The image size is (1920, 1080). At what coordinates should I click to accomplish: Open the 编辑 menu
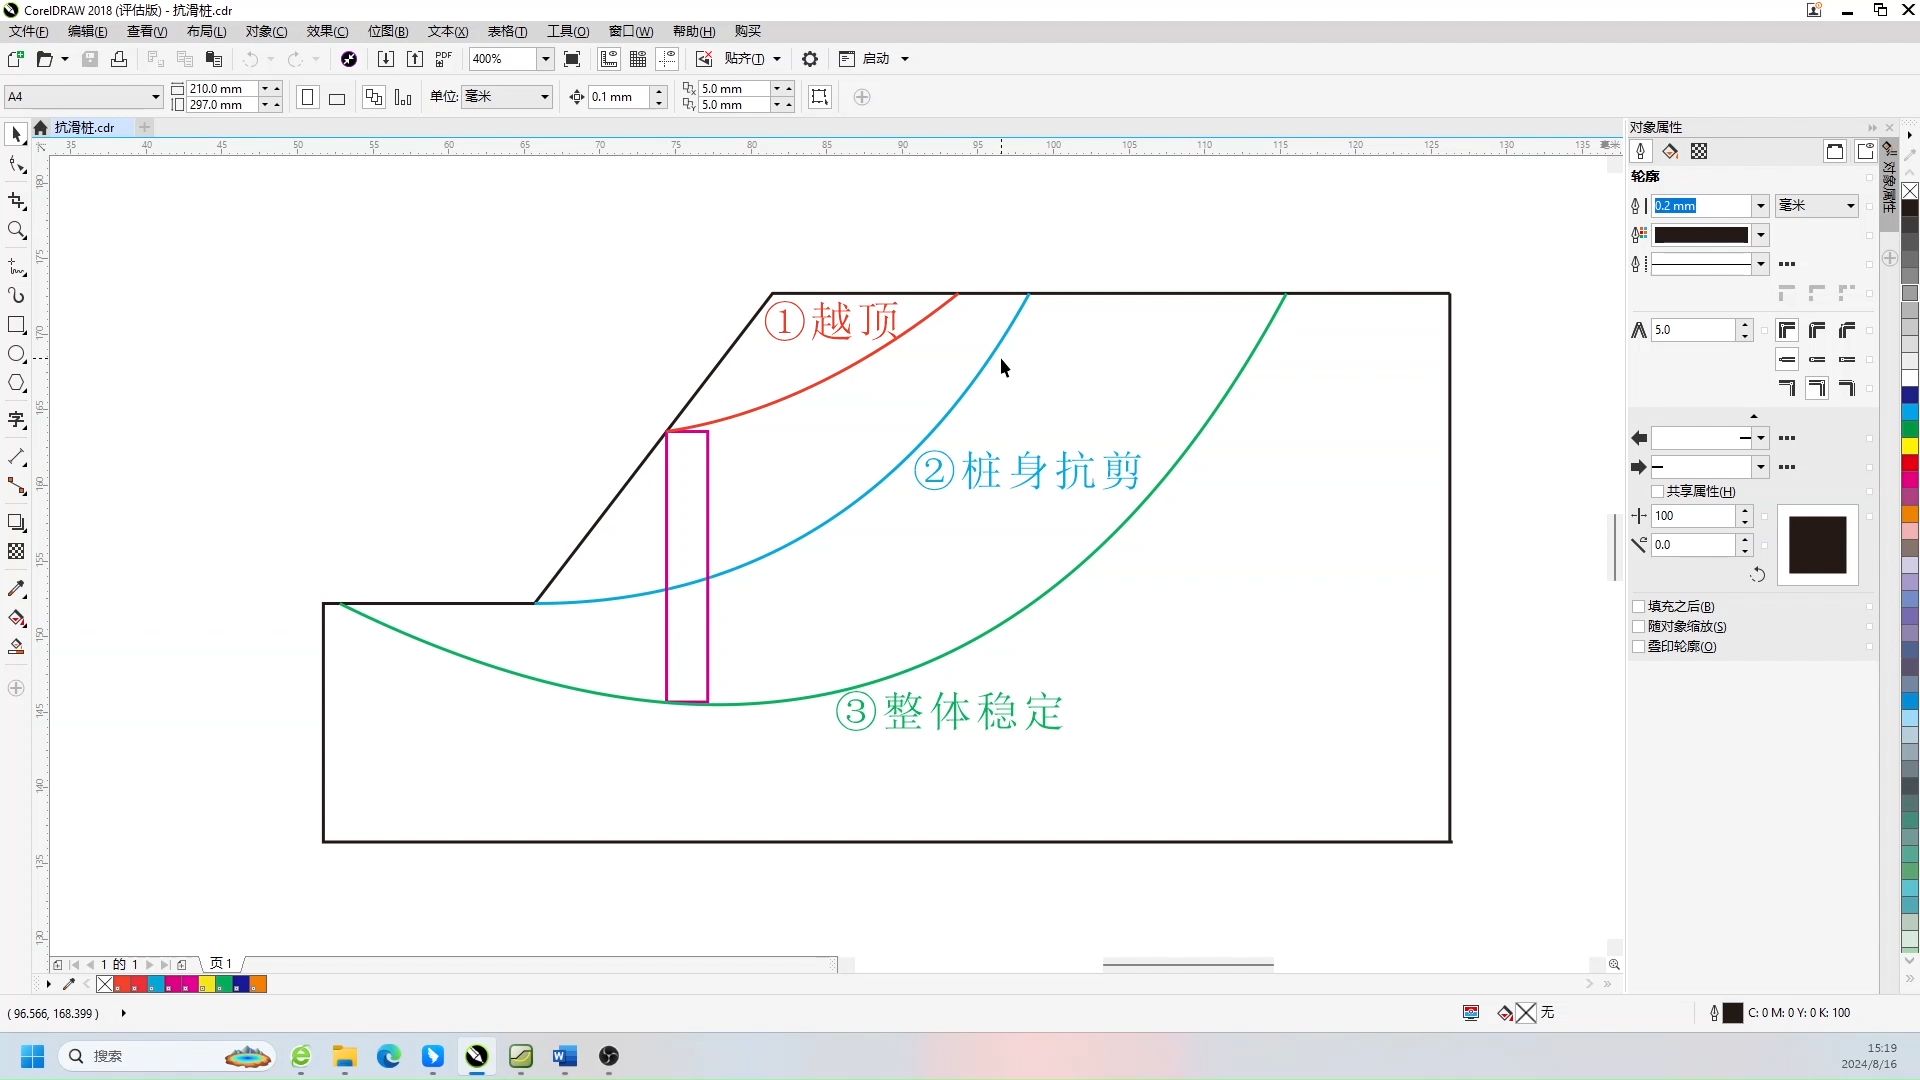87,31
